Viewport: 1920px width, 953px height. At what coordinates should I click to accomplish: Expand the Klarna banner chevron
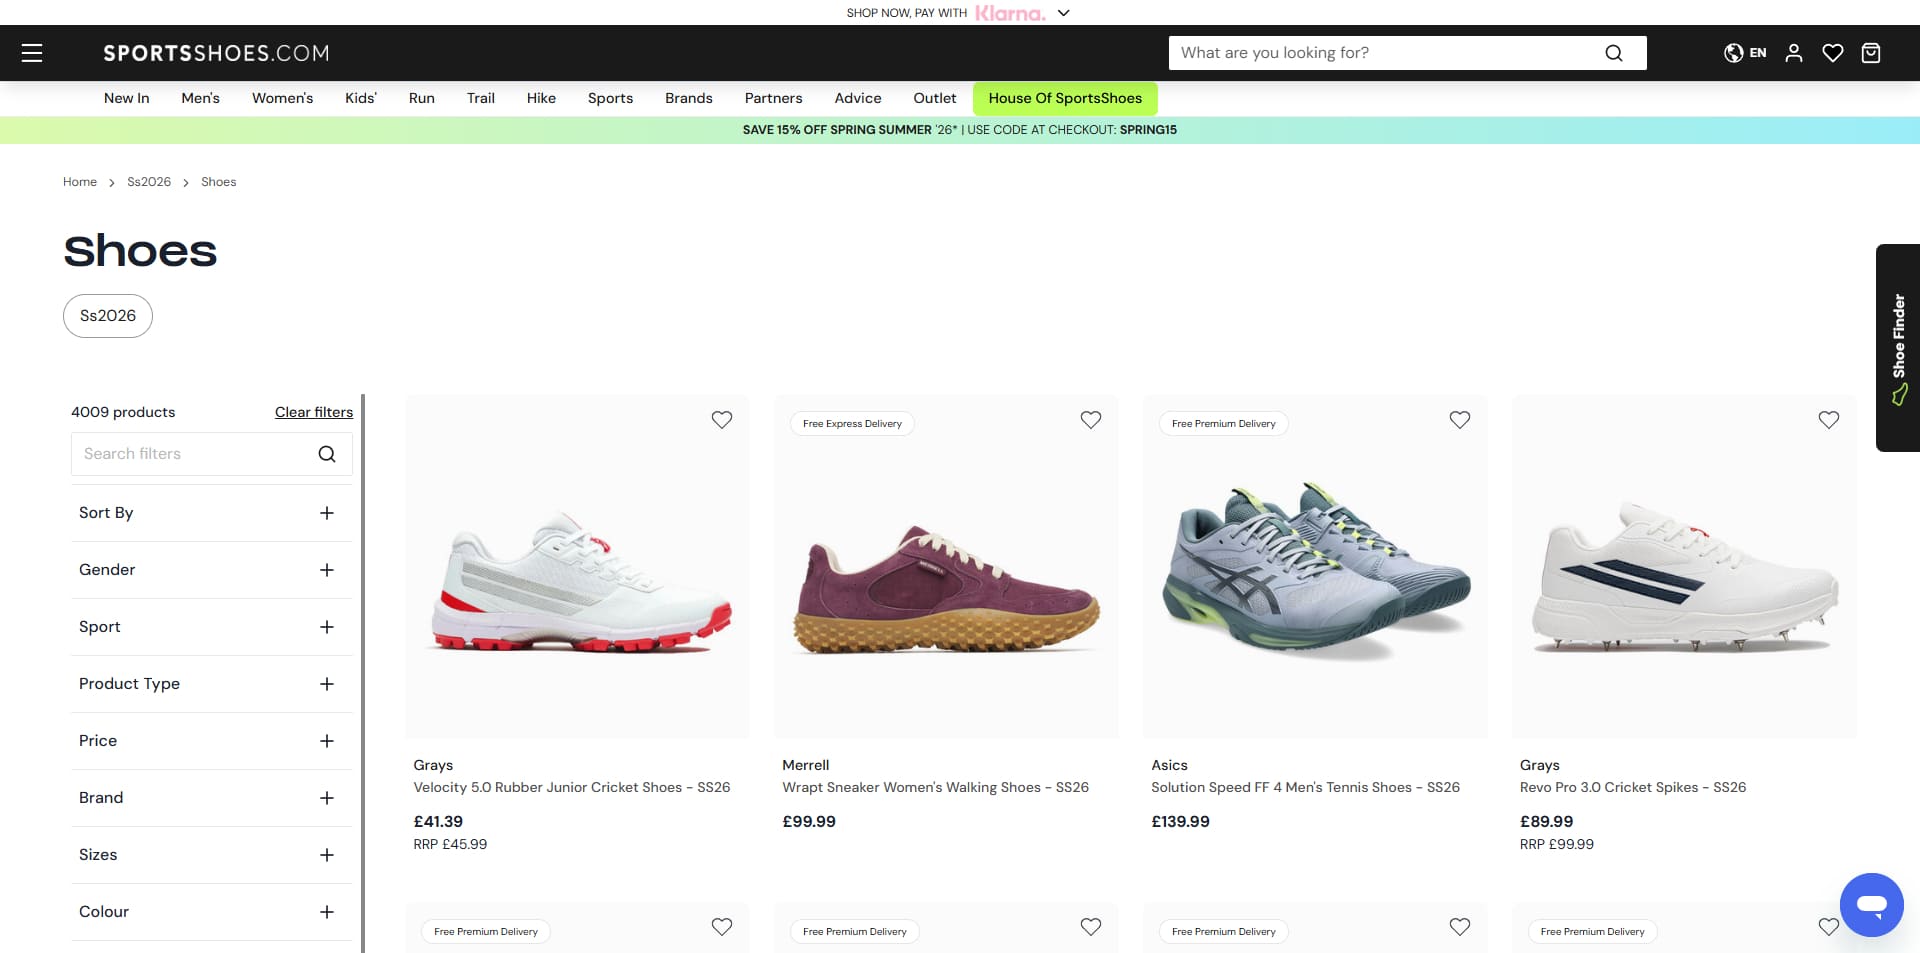point(1064,13)
